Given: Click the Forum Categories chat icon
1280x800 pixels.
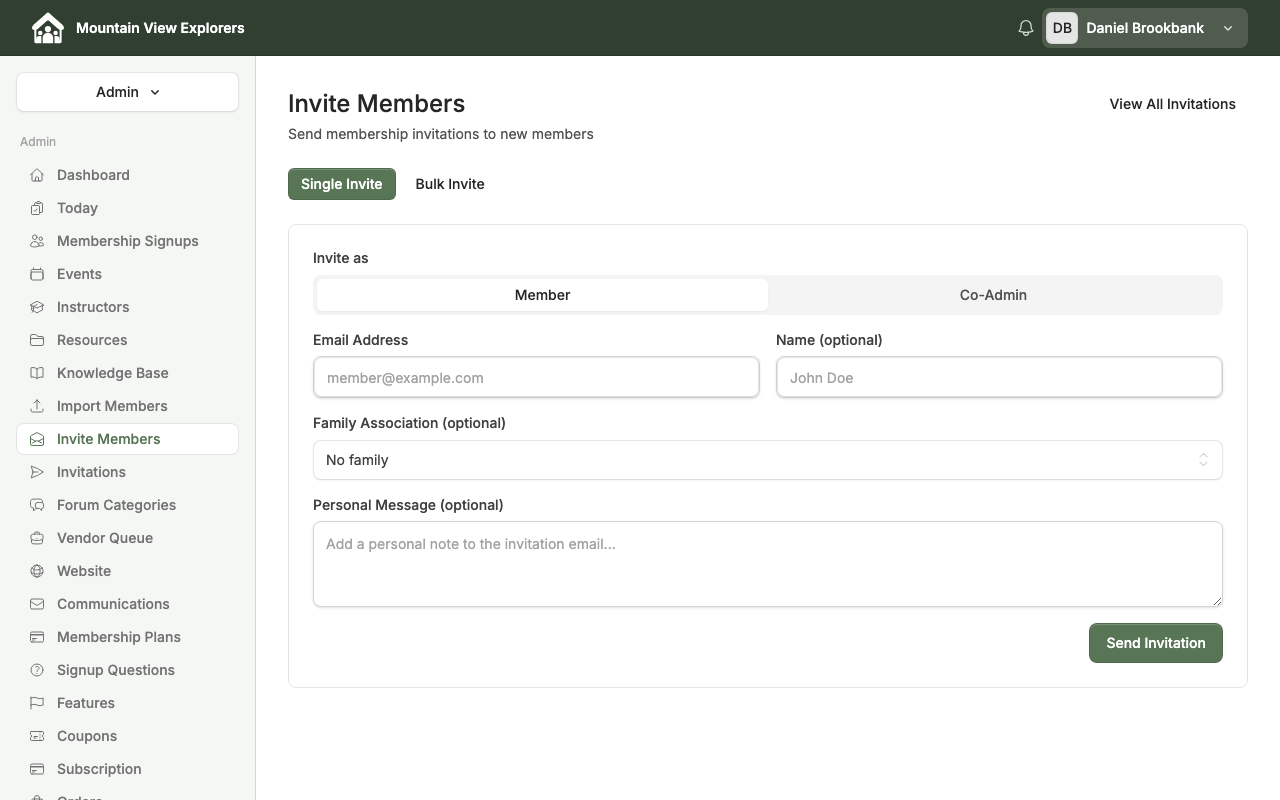Looking at the screenshot, I should (37, 505).
